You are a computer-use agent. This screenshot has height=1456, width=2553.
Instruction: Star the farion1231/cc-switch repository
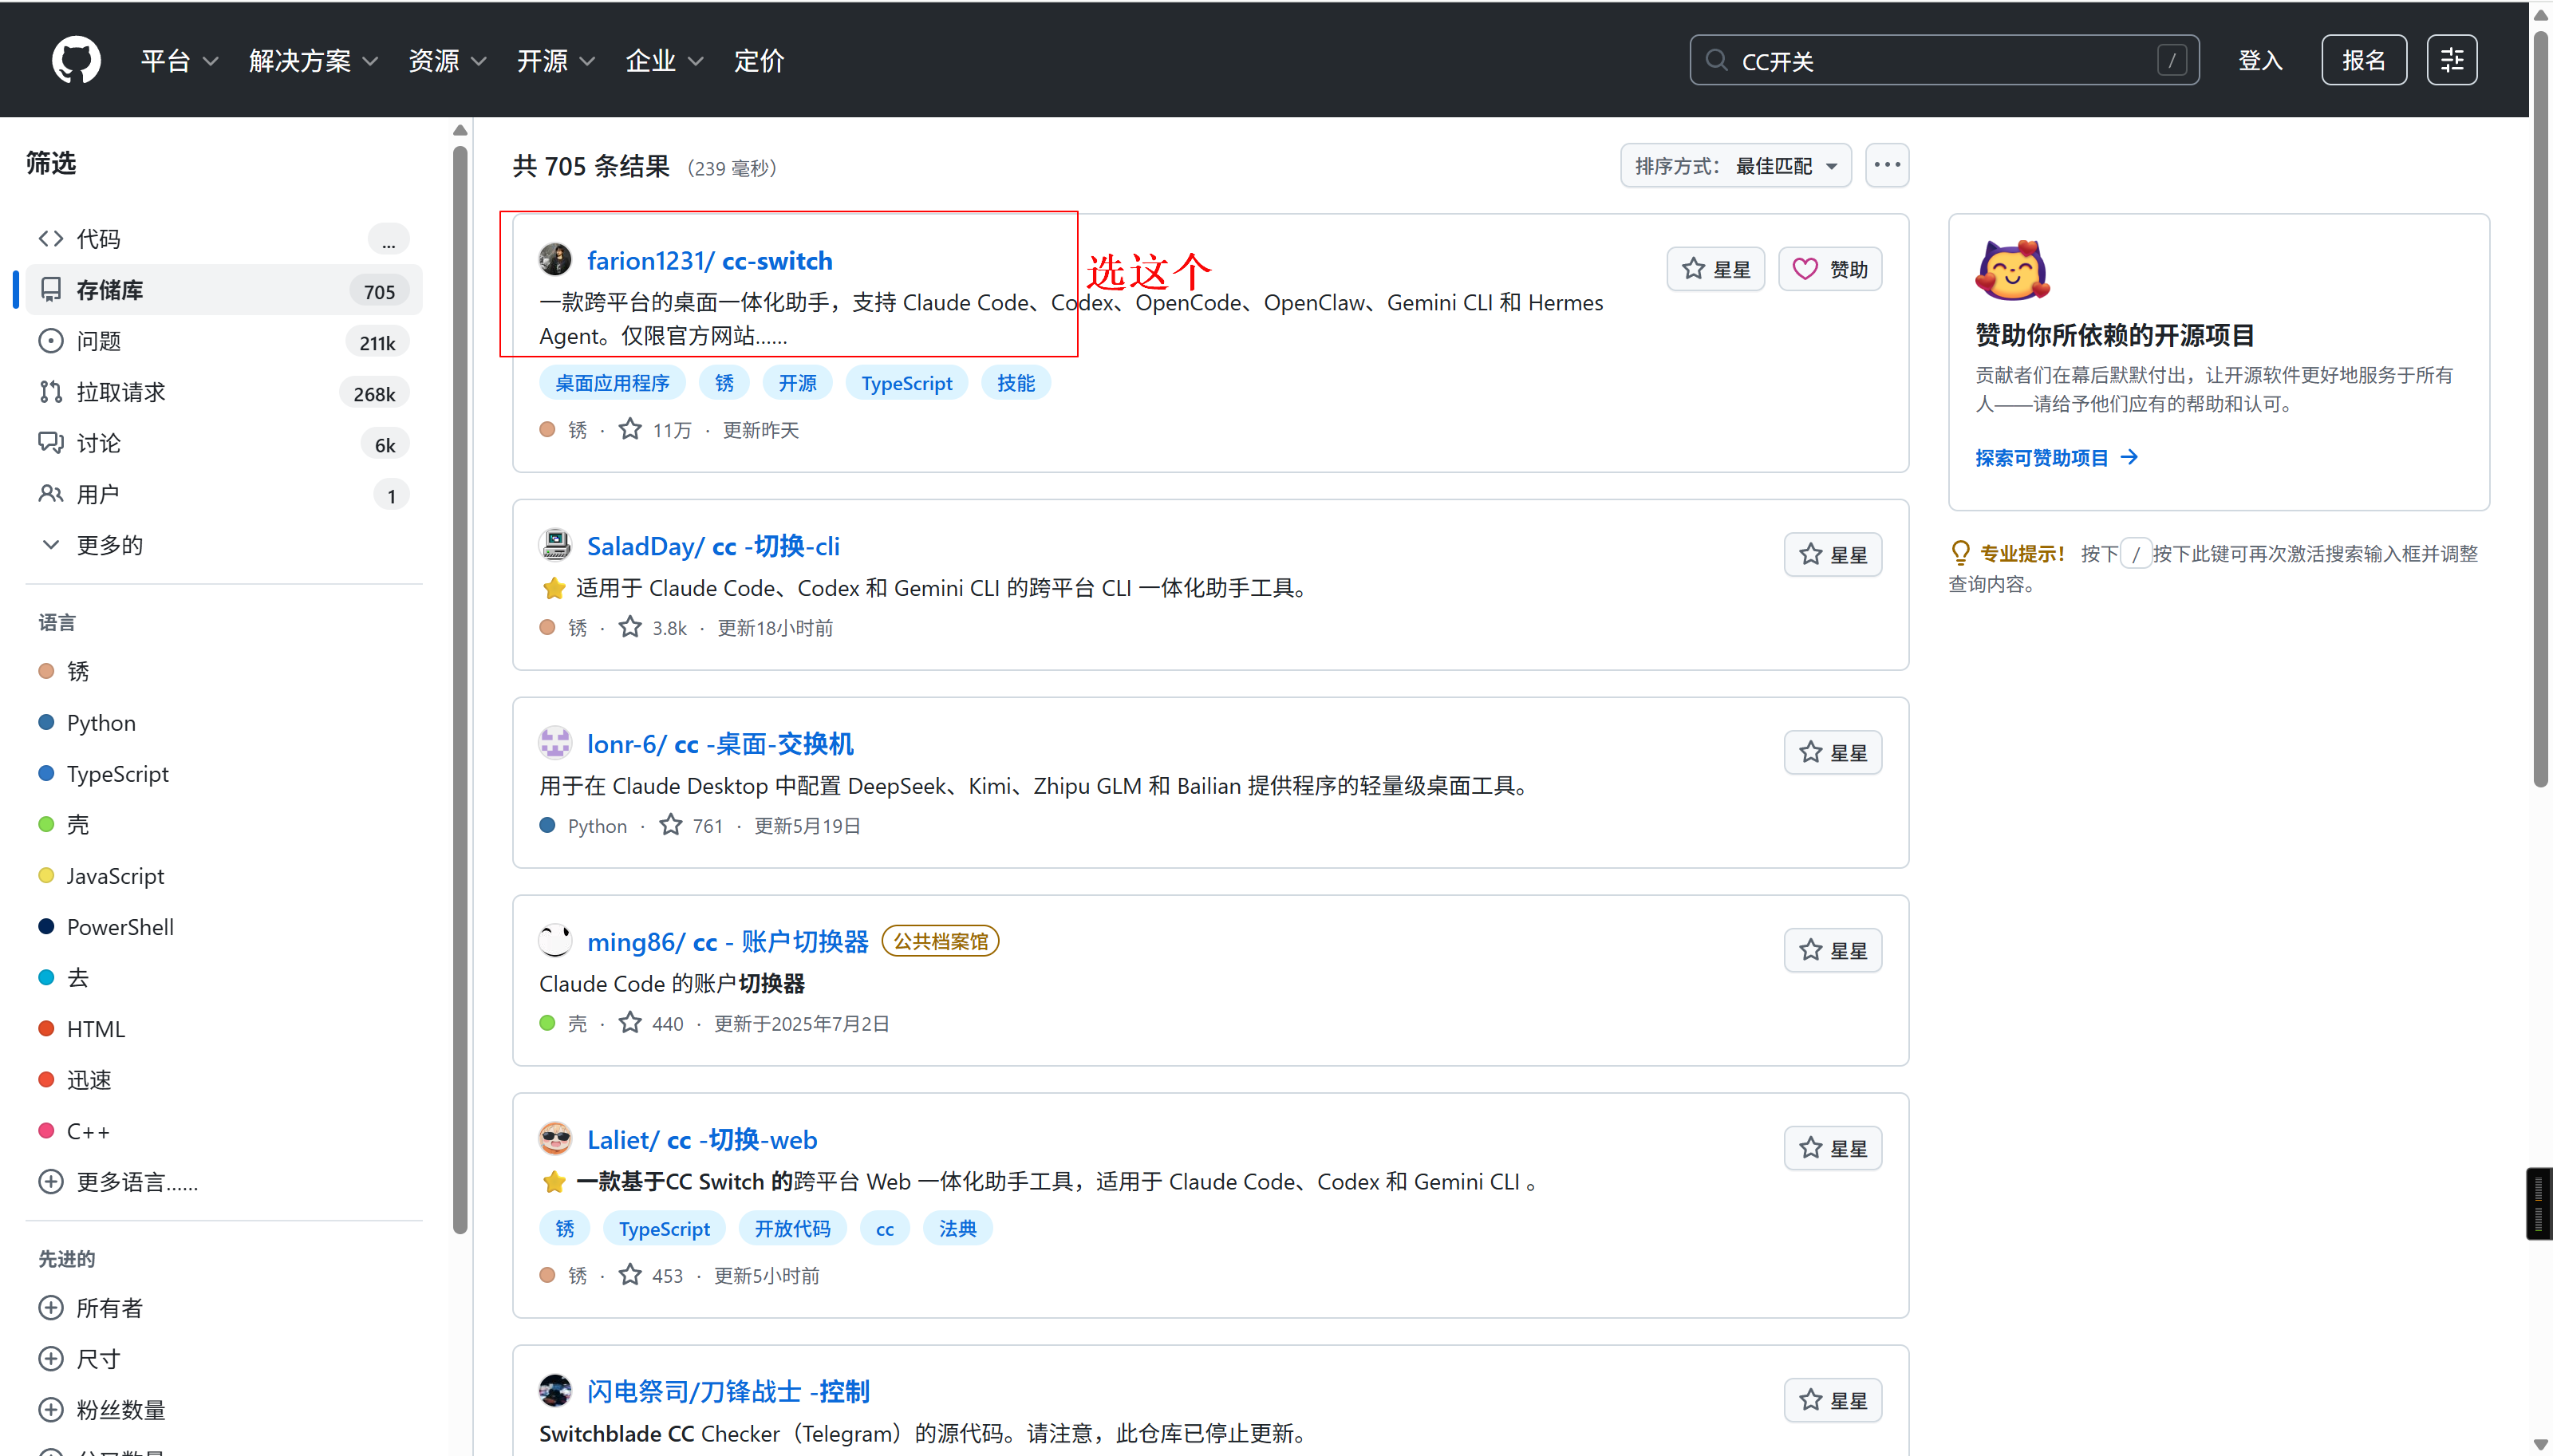click(1716, 269)
